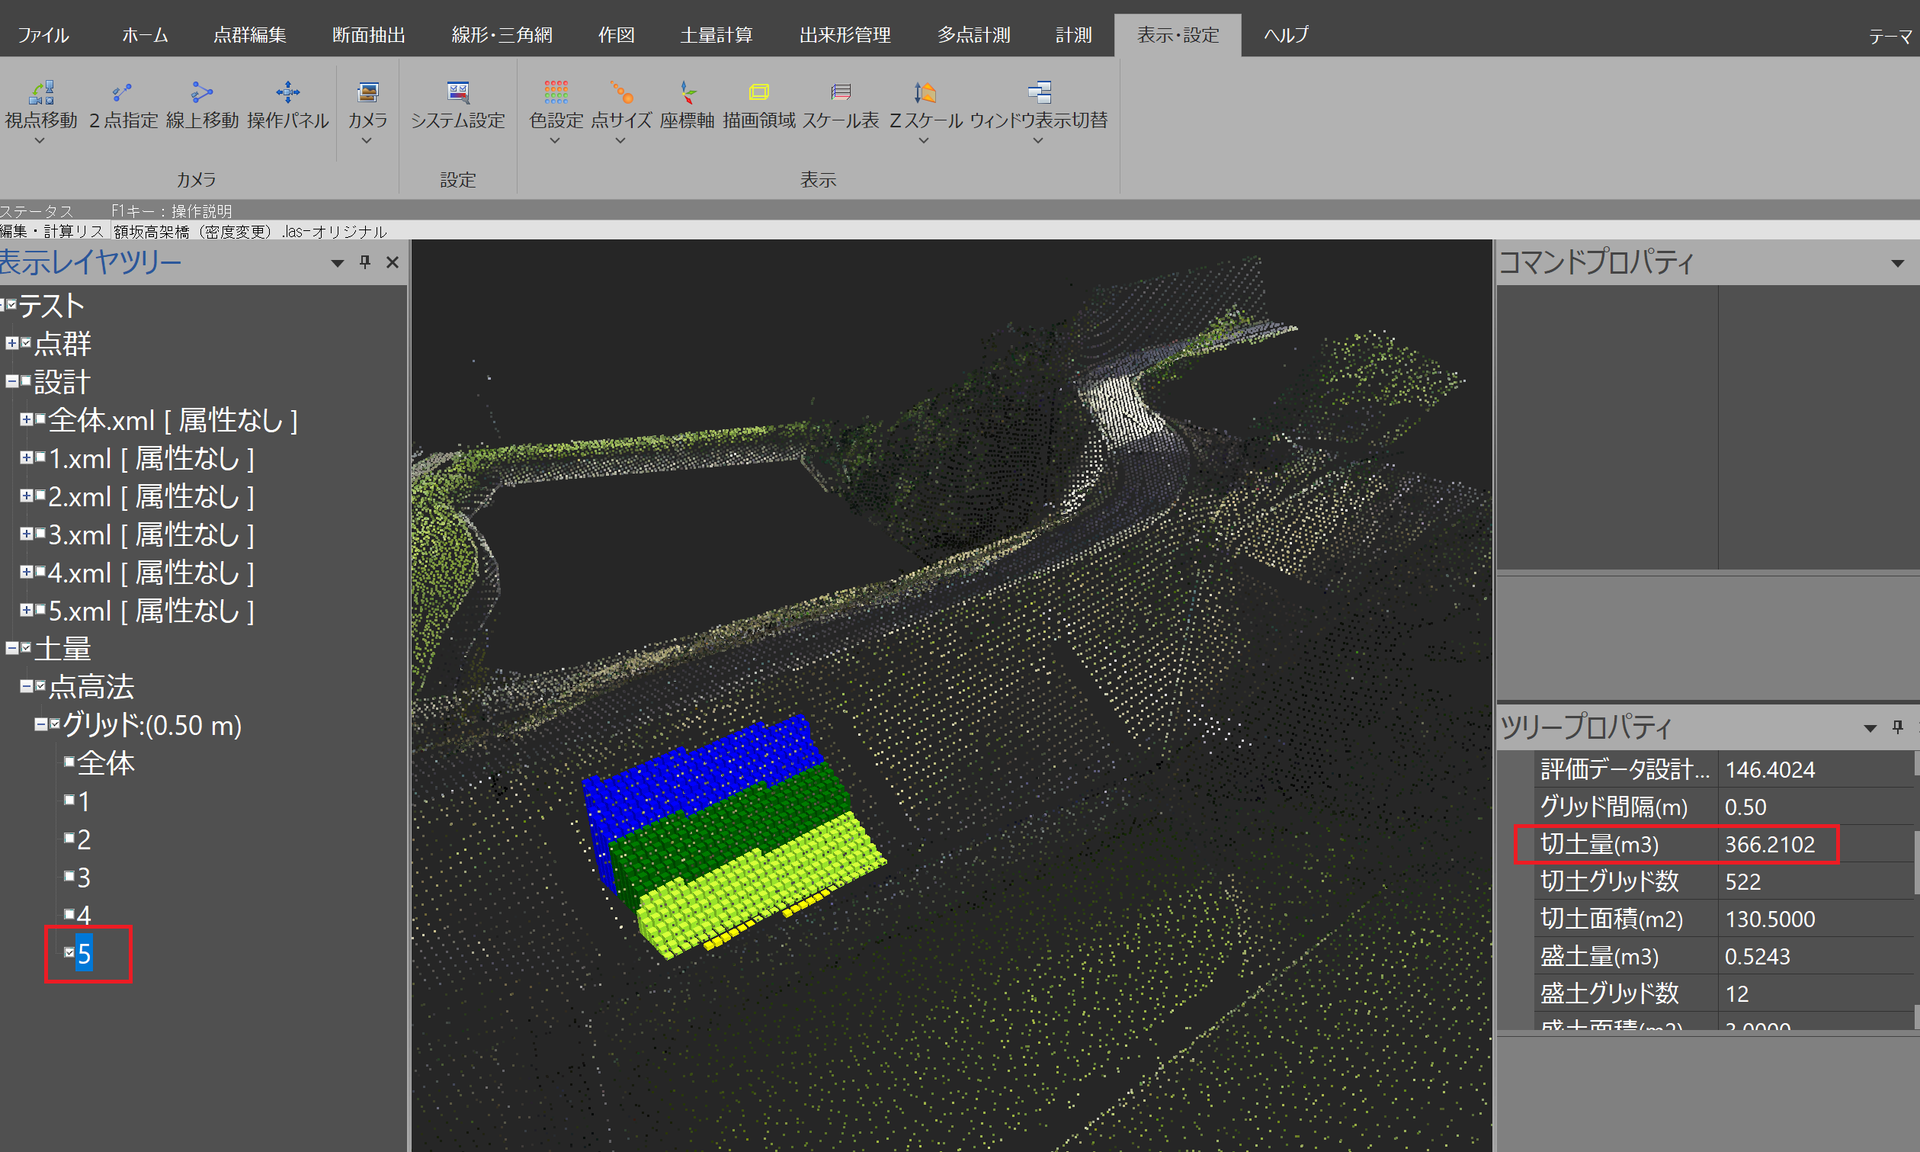
Task: Expand the 点群 tree node
Action: pos(11,343)
